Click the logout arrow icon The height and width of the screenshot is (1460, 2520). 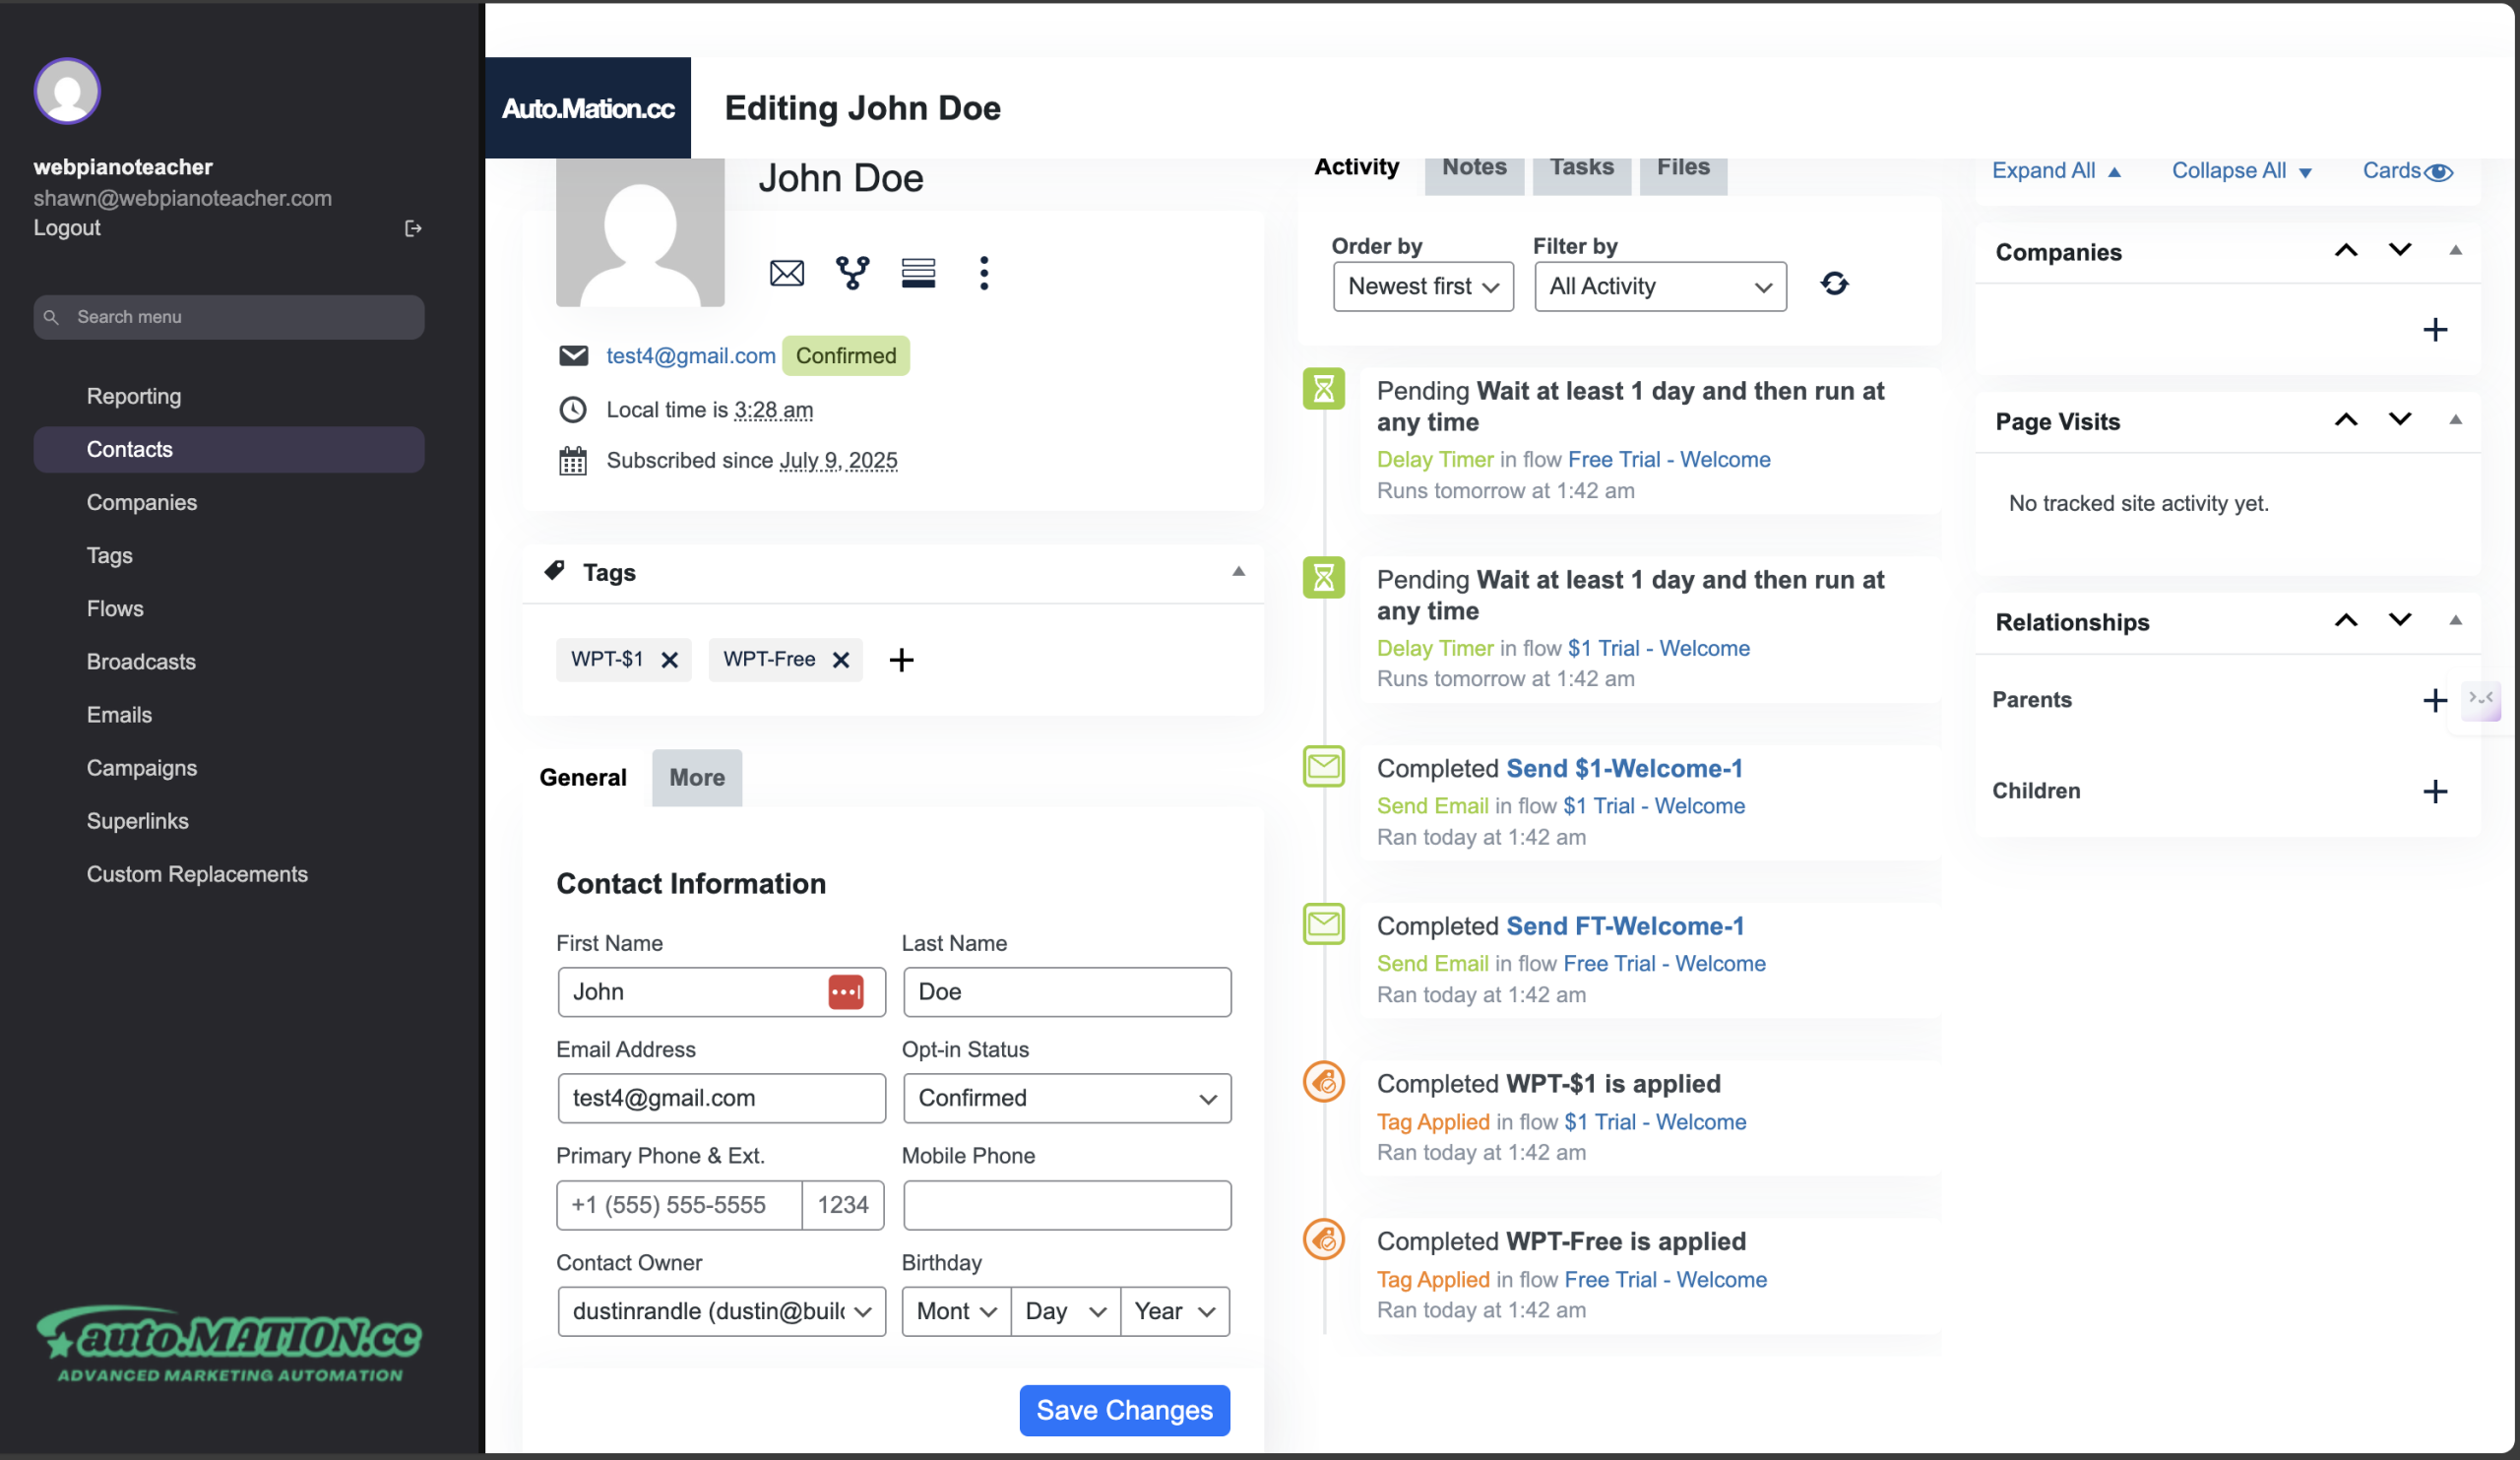coord(413,229)
